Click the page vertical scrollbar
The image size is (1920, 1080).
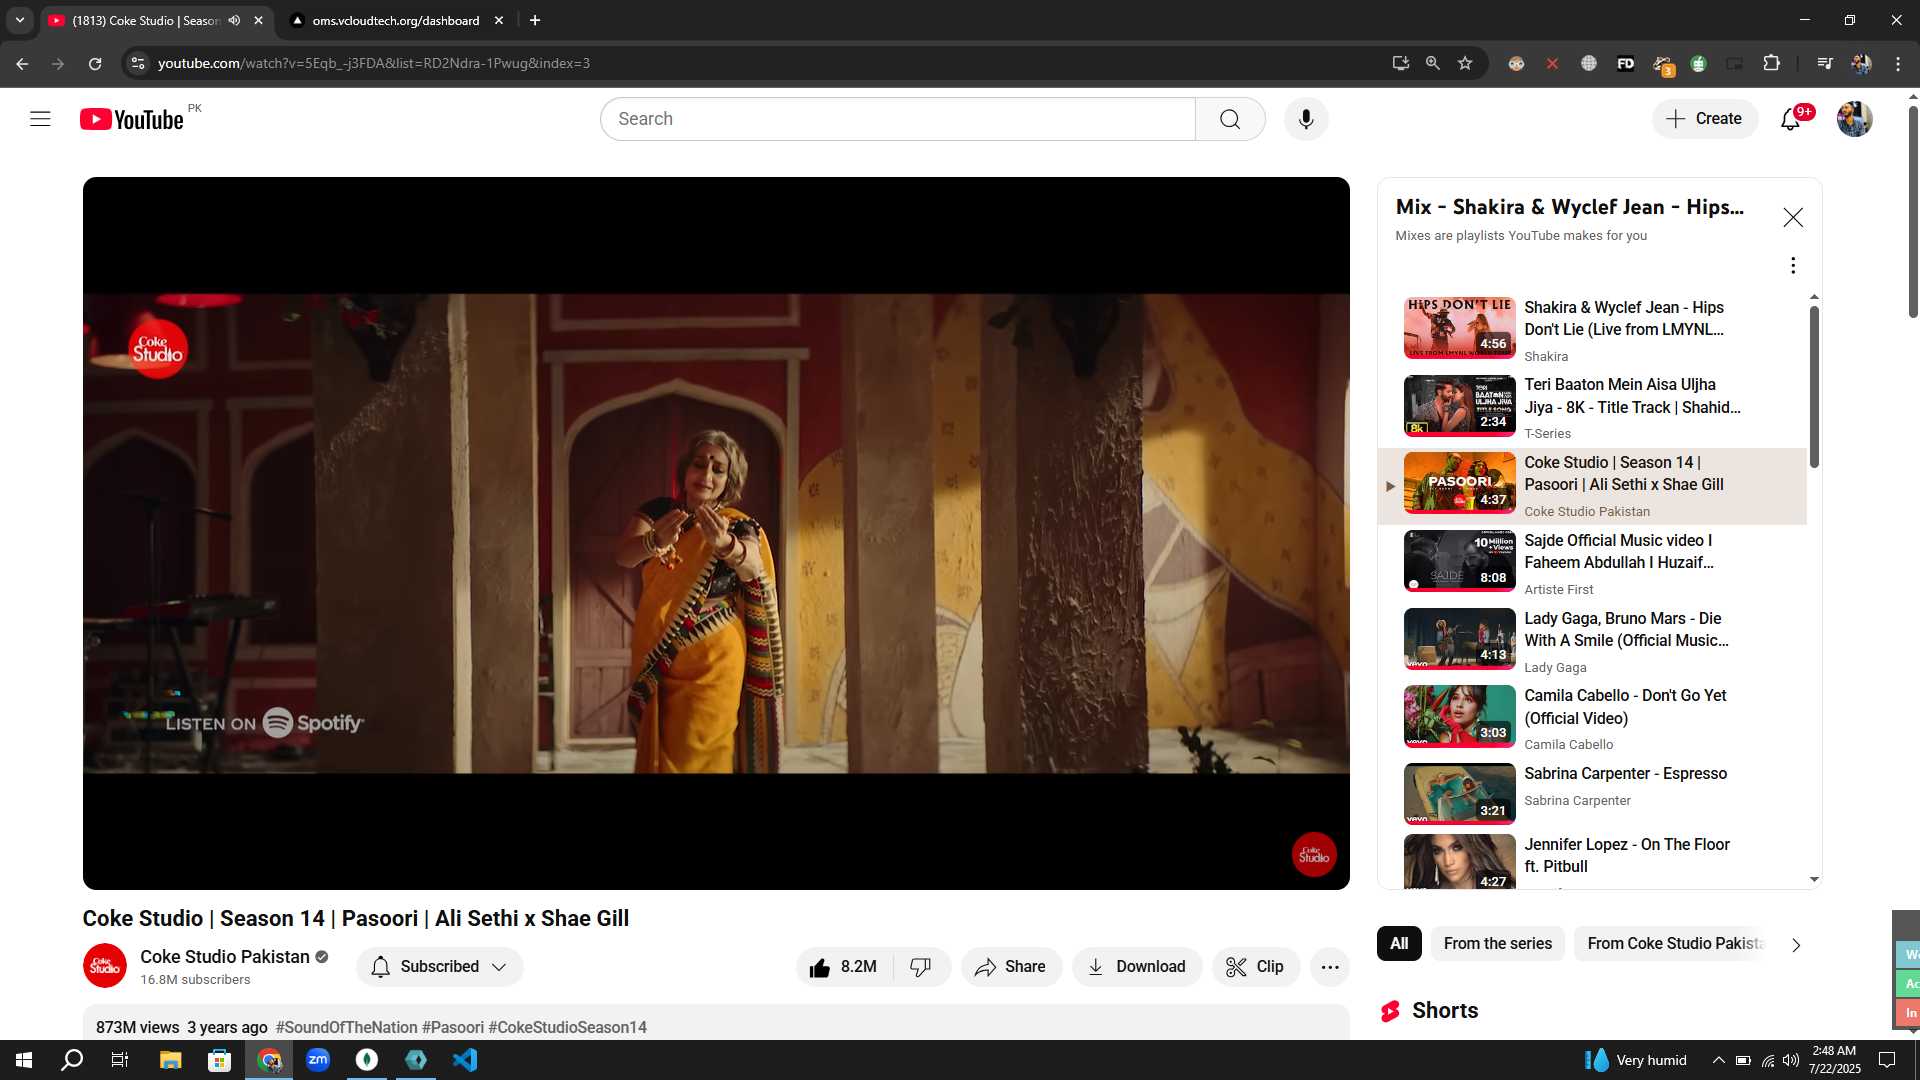[1913, 210]
